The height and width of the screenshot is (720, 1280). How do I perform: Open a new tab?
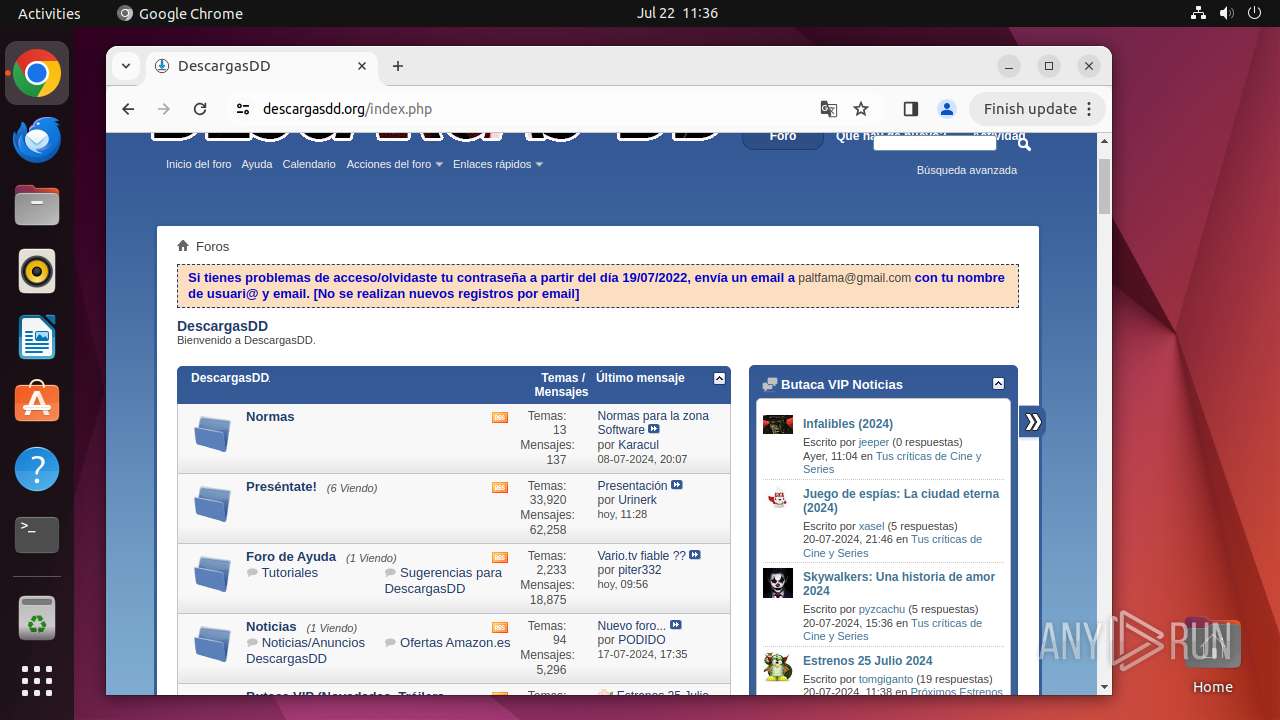(398, 66)
